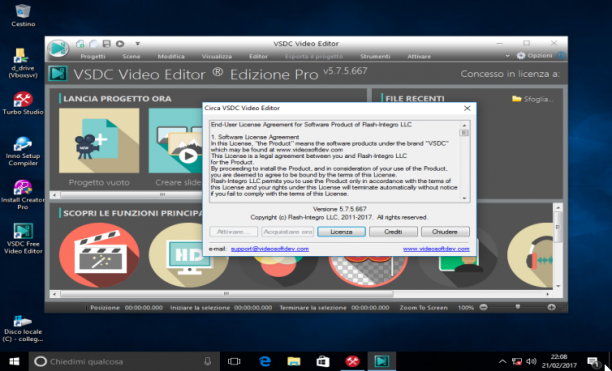Click the VSDC logo in the header banner
This screenshot has width=612, height=371.
click(58, 73)
